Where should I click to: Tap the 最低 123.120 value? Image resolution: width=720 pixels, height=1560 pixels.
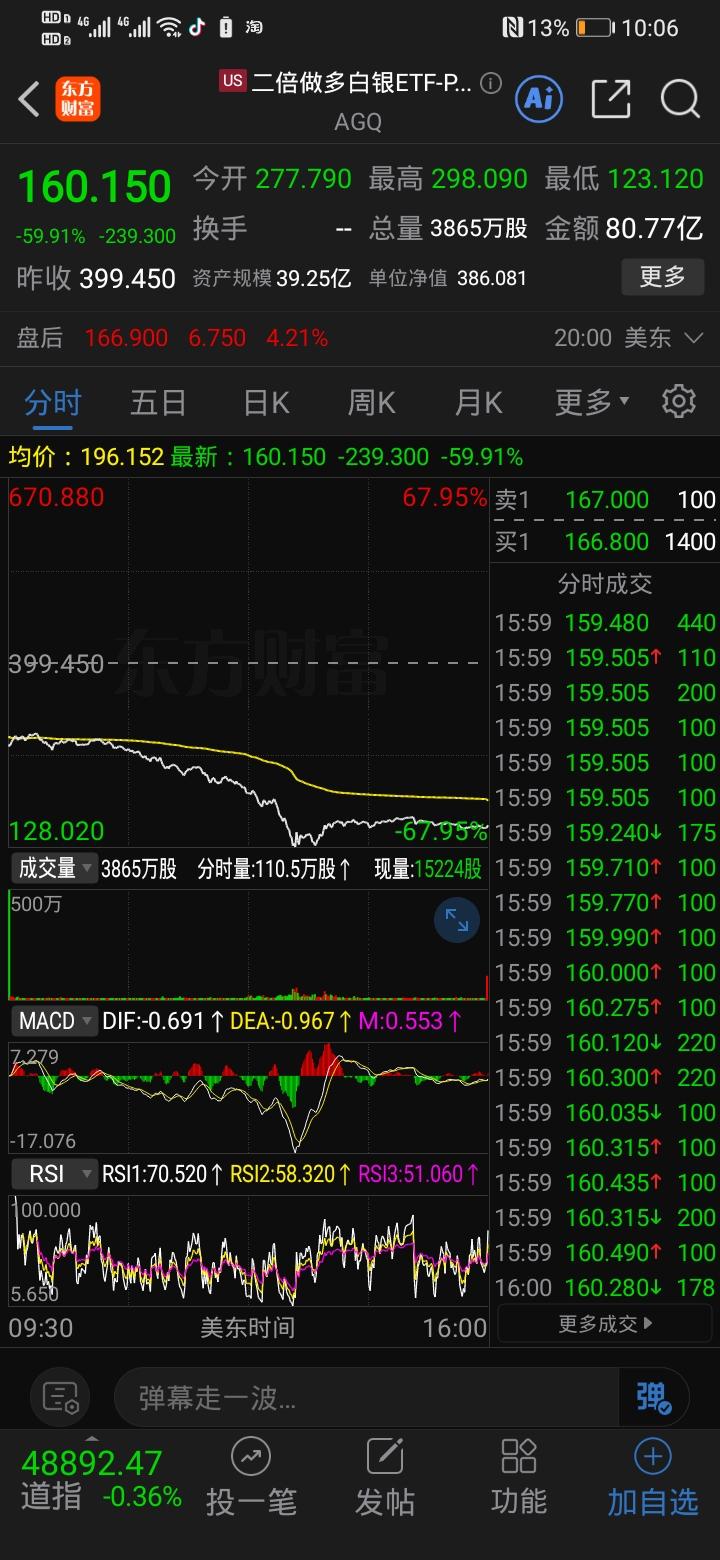click(655, 179)
